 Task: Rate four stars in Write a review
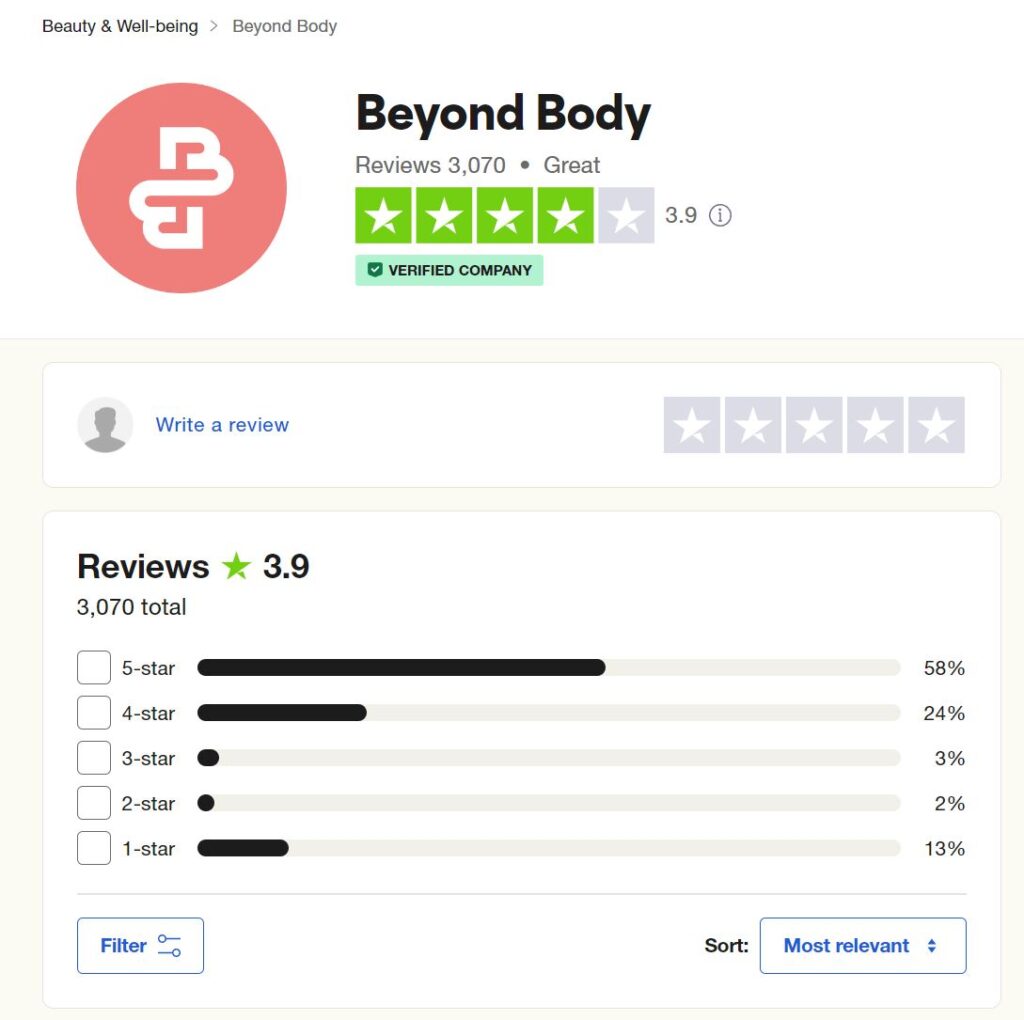[875, 425]
